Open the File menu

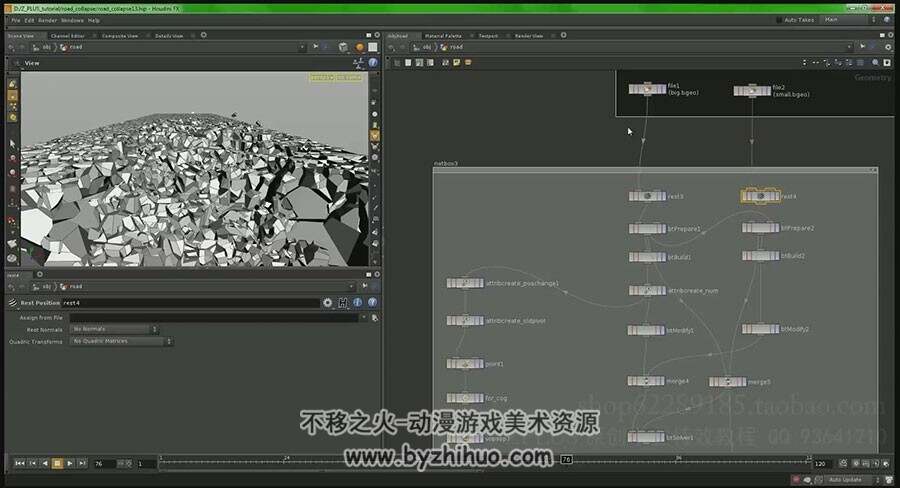pyautogui.click(x=15, y=20)
